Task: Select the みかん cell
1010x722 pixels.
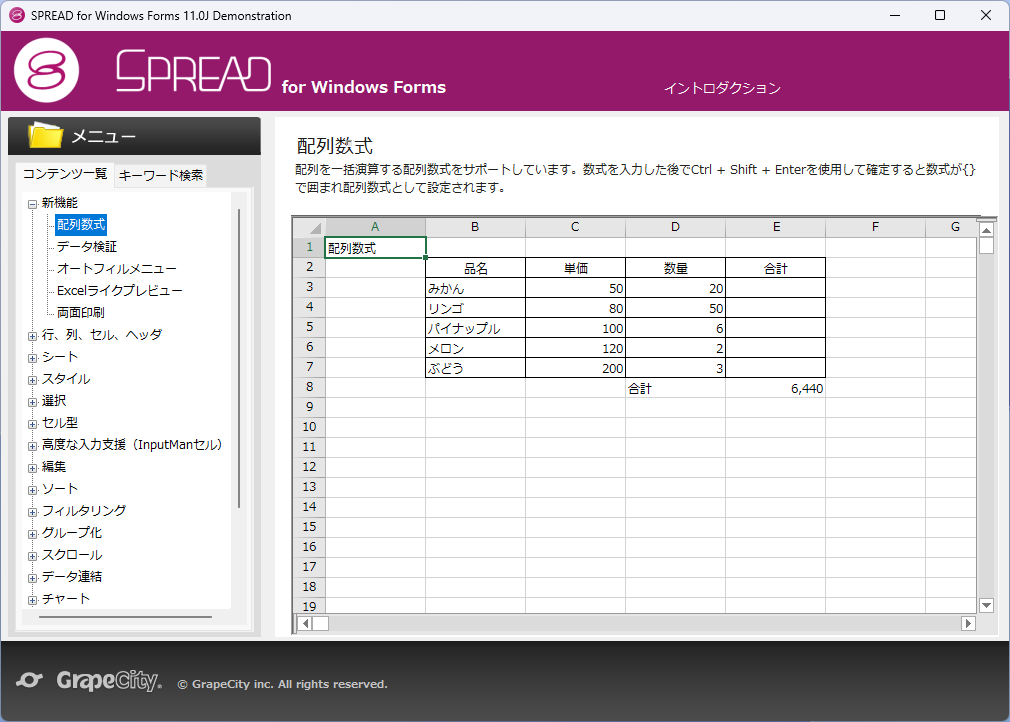Action: pyautogui.click(x=475, y=288)
